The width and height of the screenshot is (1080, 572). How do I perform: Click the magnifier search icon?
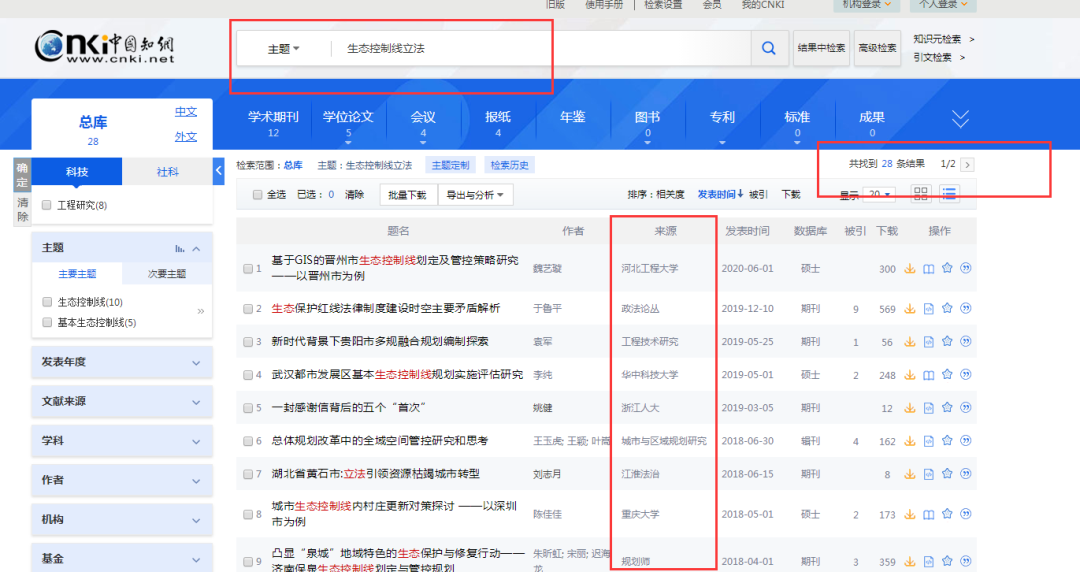click(x=768, y=48)
